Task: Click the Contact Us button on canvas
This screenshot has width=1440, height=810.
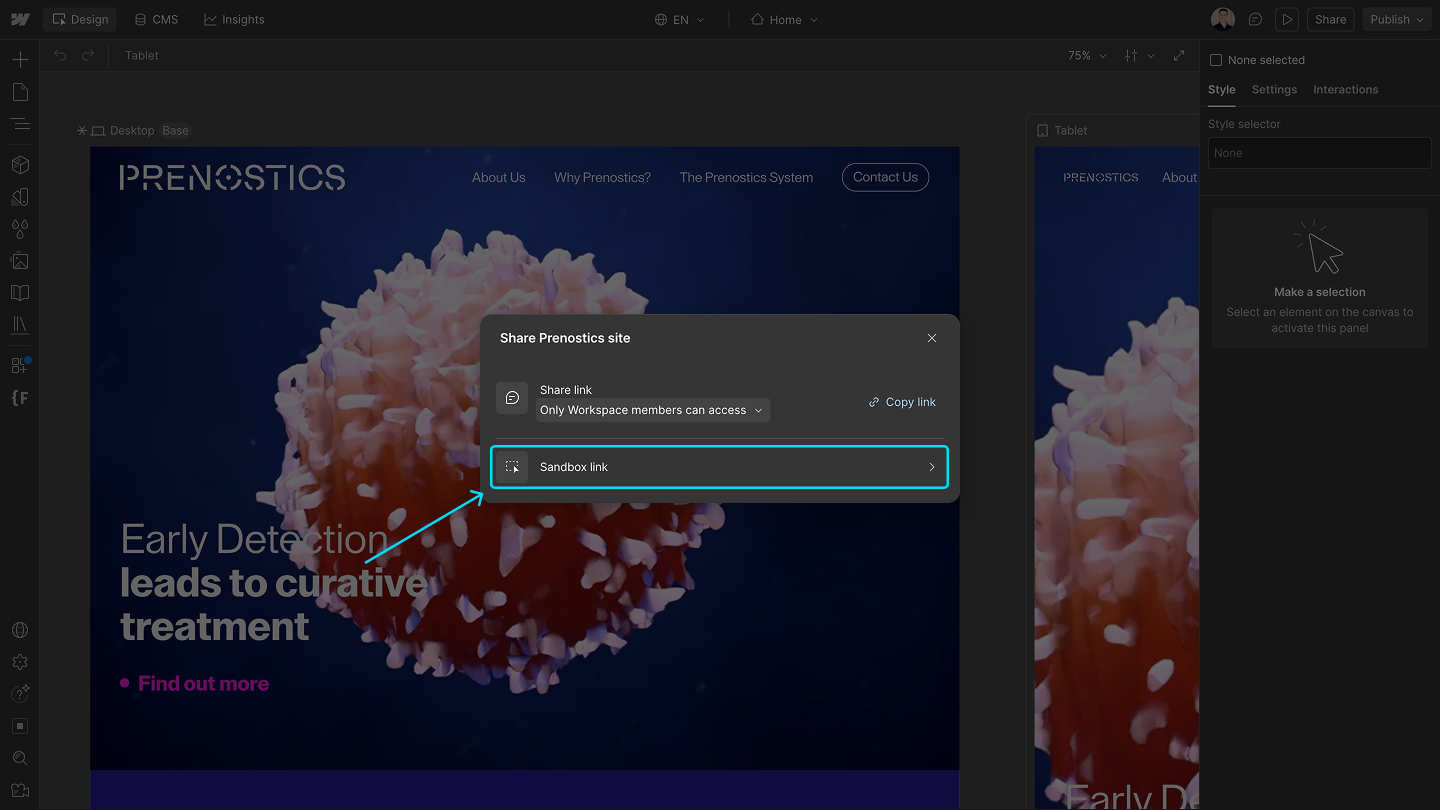Action: coord(885,177)
